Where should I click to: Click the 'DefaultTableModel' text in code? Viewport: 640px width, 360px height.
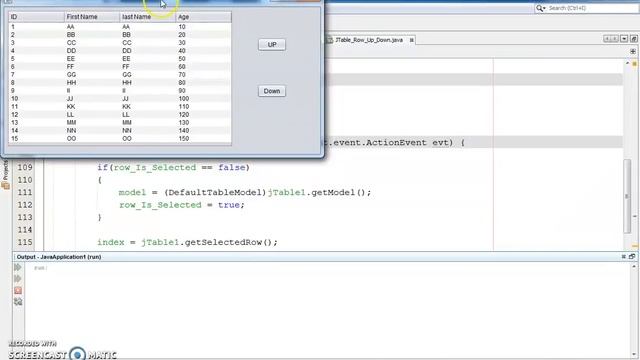tap(215, 192)
